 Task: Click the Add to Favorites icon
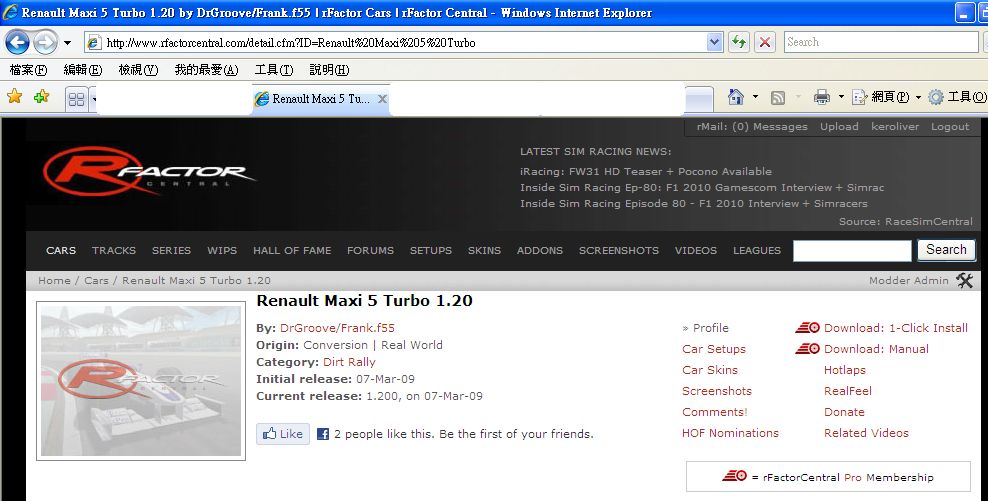coord(41,97)
